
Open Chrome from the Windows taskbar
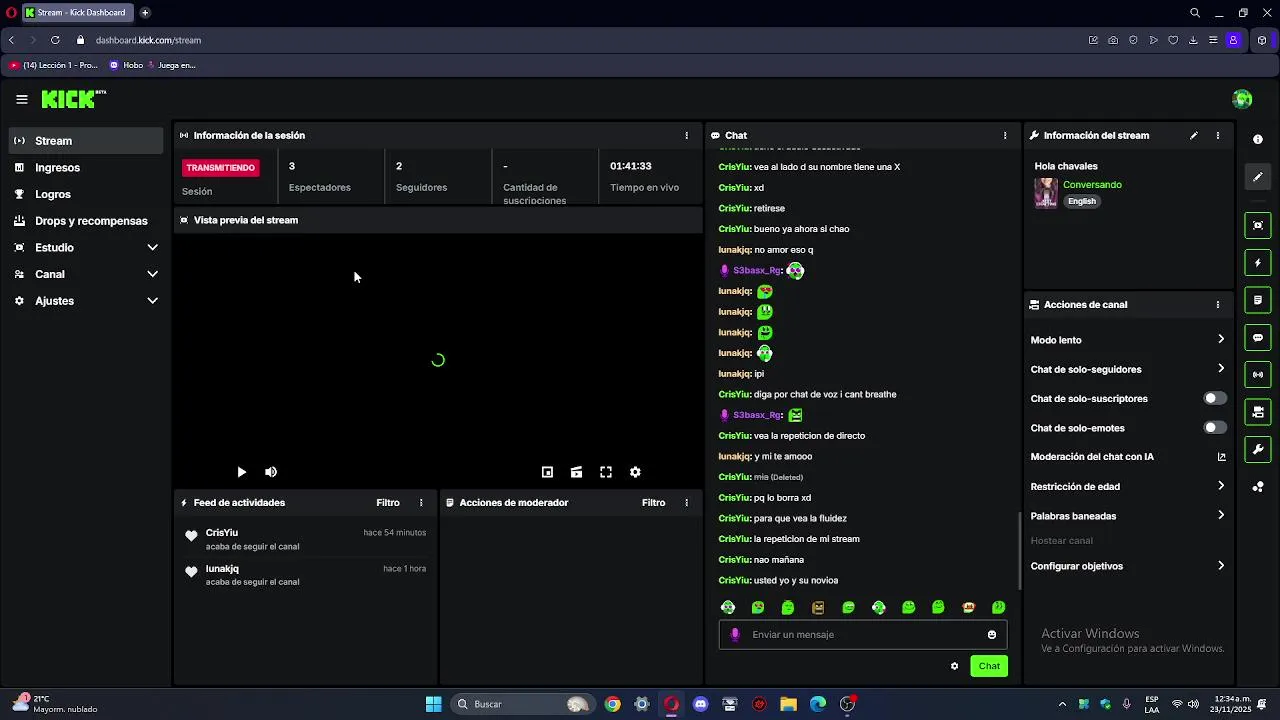(612, 704)
